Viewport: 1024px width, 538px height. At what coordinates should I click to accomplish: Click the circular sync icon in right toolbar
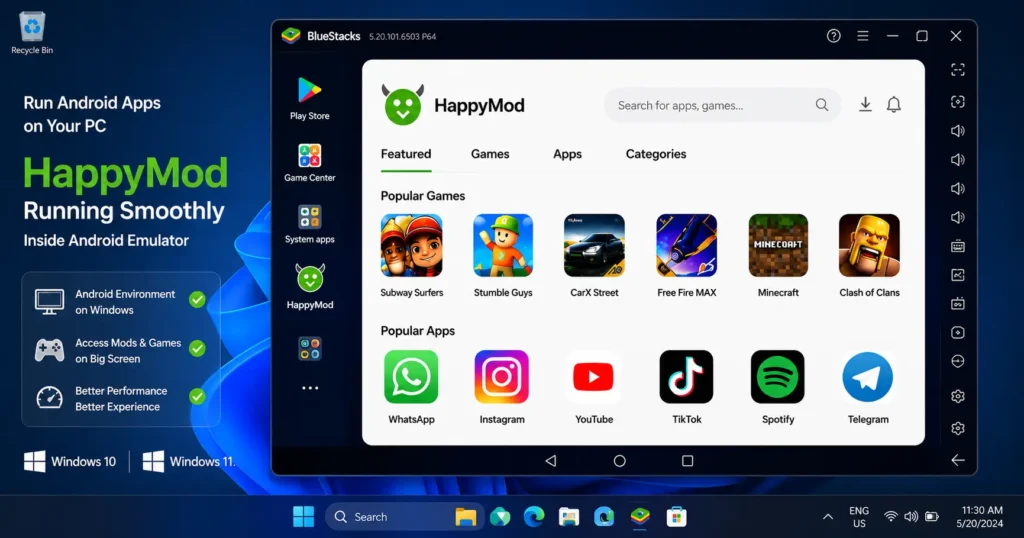(x=957, y=361)
